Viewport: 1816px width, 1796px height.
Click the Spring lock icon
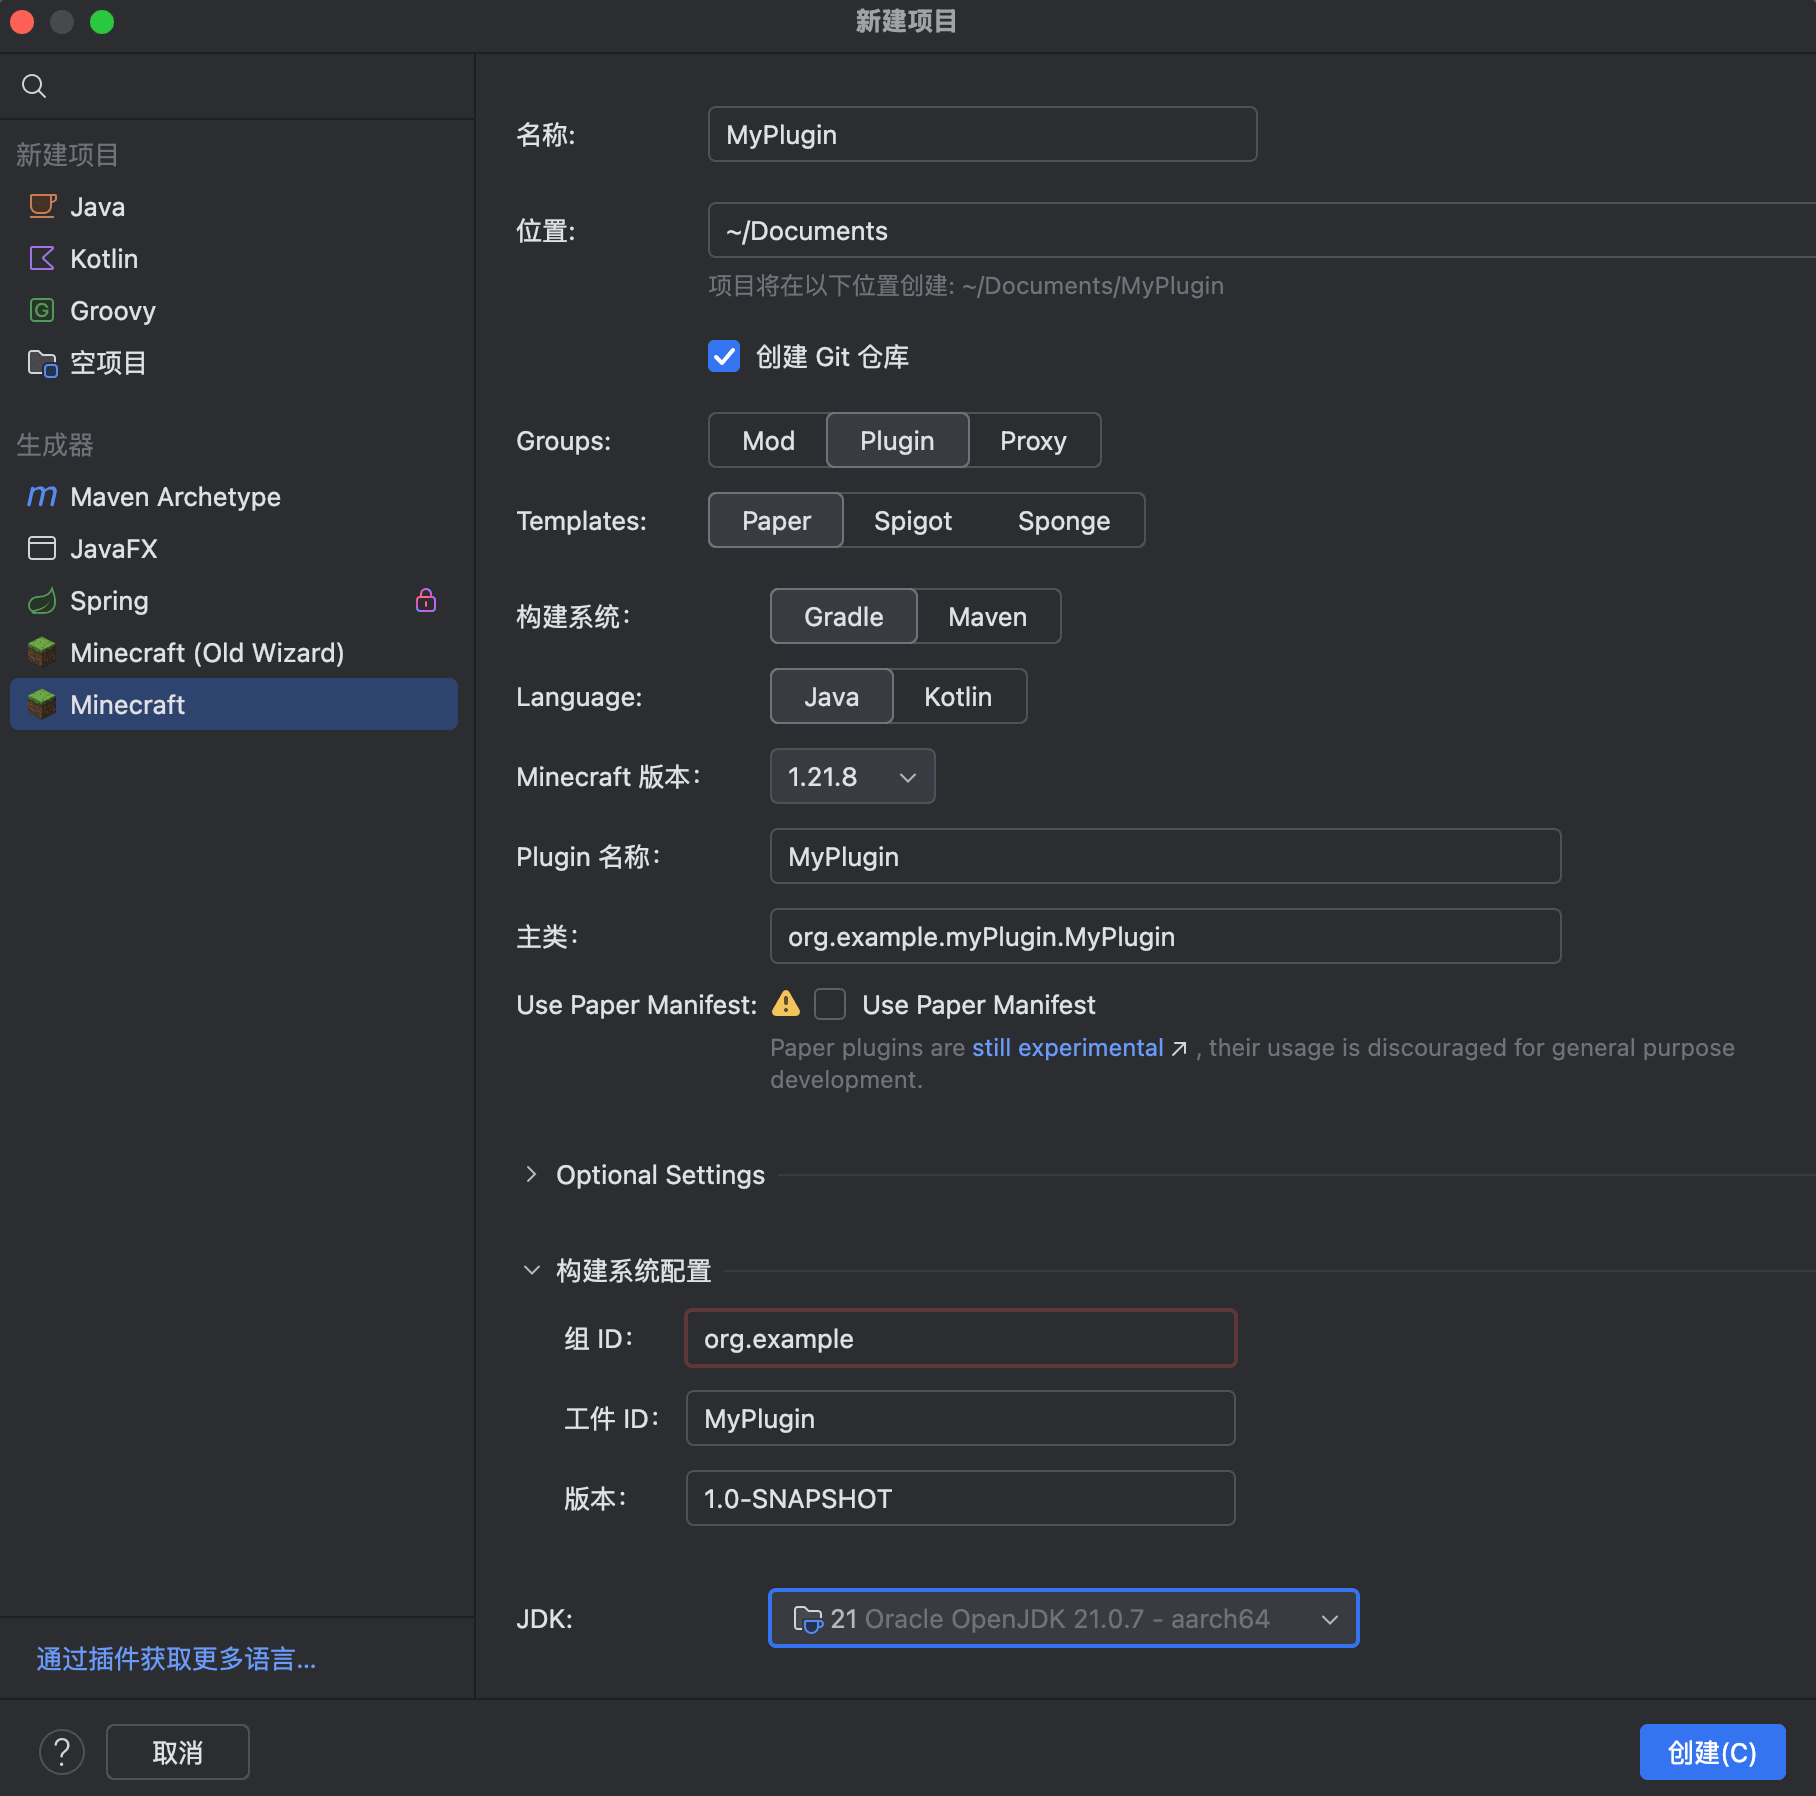point(426,600)
